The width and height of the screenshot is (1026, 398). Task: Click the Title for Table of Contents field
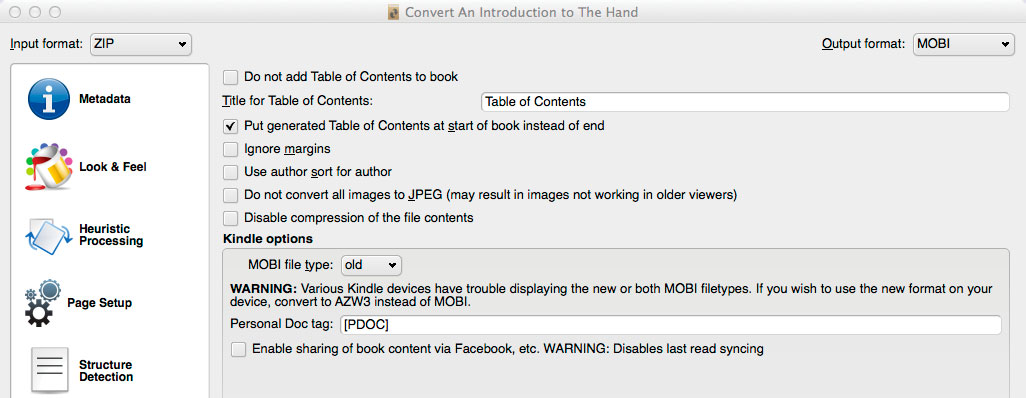tap(745, 102)
